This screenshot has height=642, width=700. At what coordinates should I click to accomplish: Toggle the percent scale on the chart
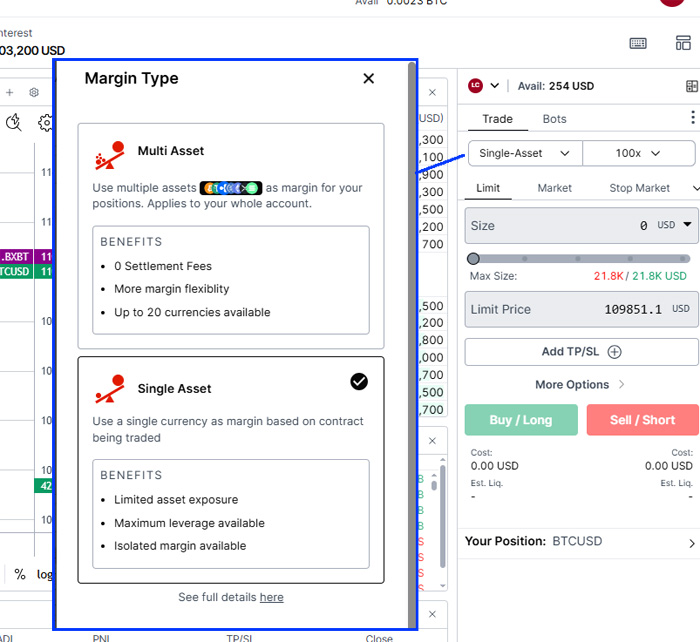tap(19, 574)
